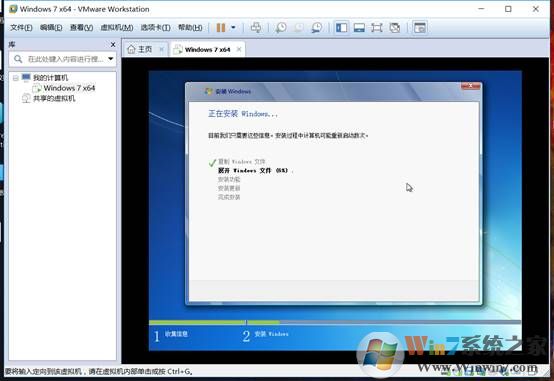554x381 pixels.
Task: Take a snapshot with the clock icon
Action: coord(281,28)
